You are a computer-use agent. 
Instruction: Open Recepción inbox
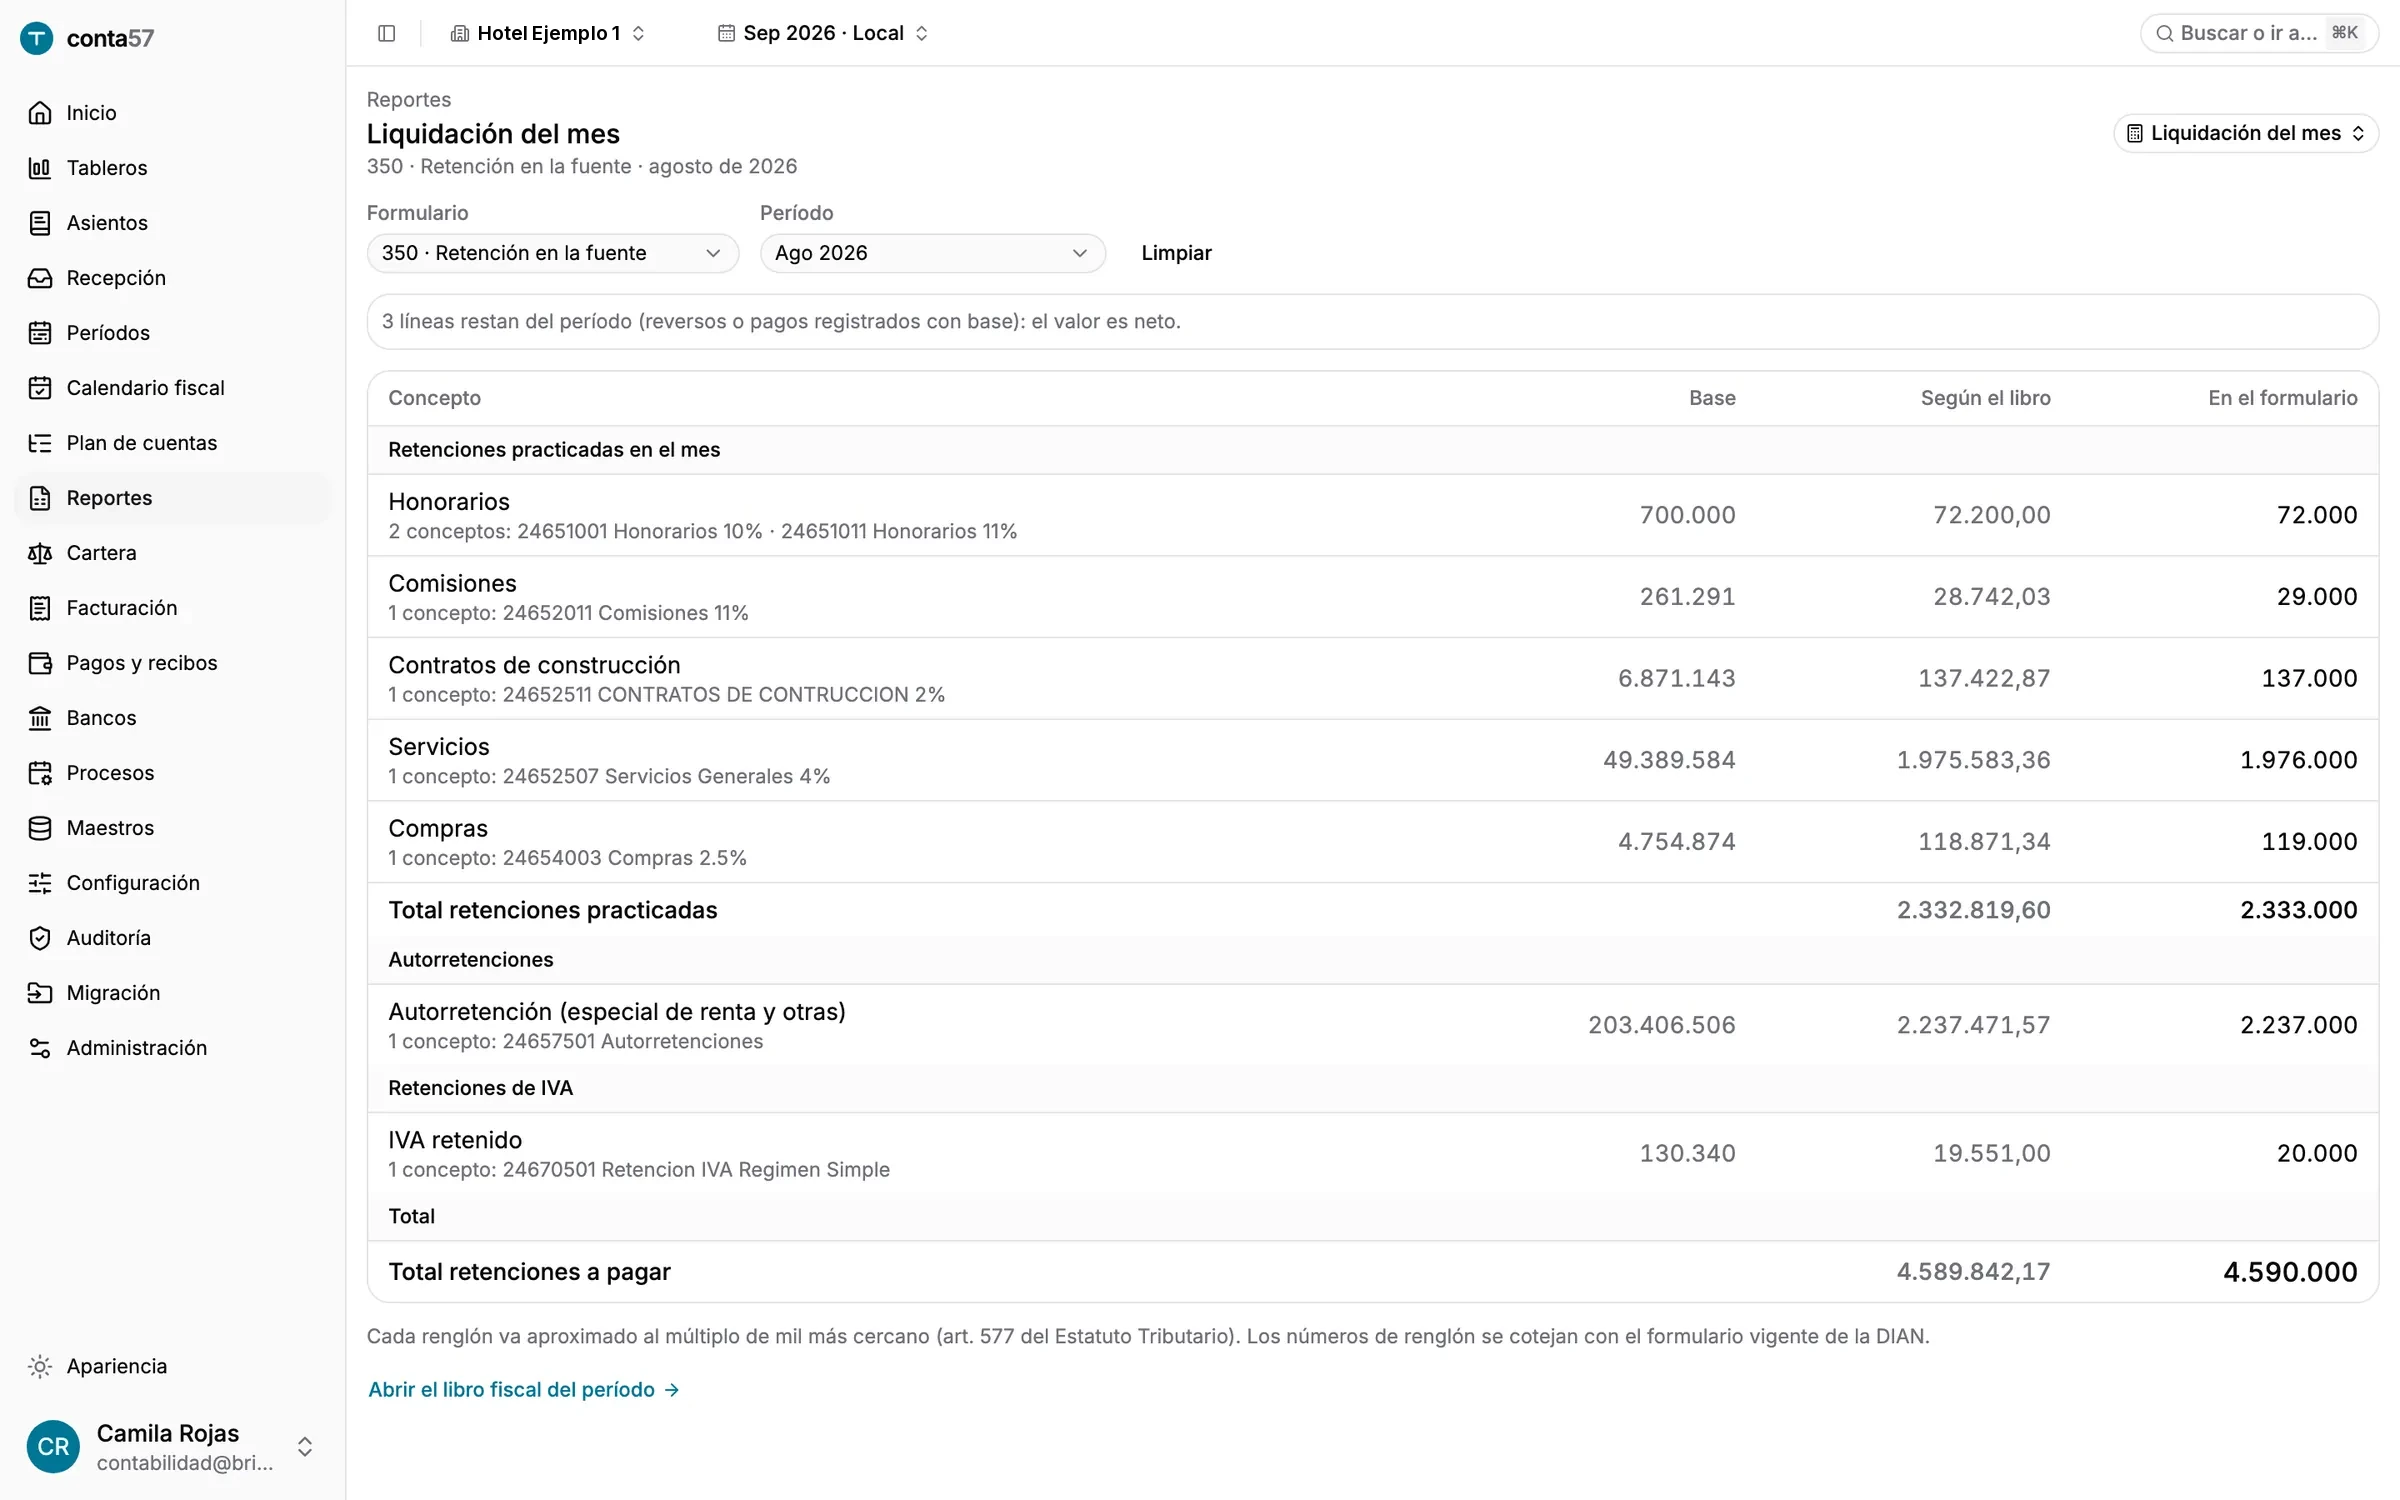[172, 278]
